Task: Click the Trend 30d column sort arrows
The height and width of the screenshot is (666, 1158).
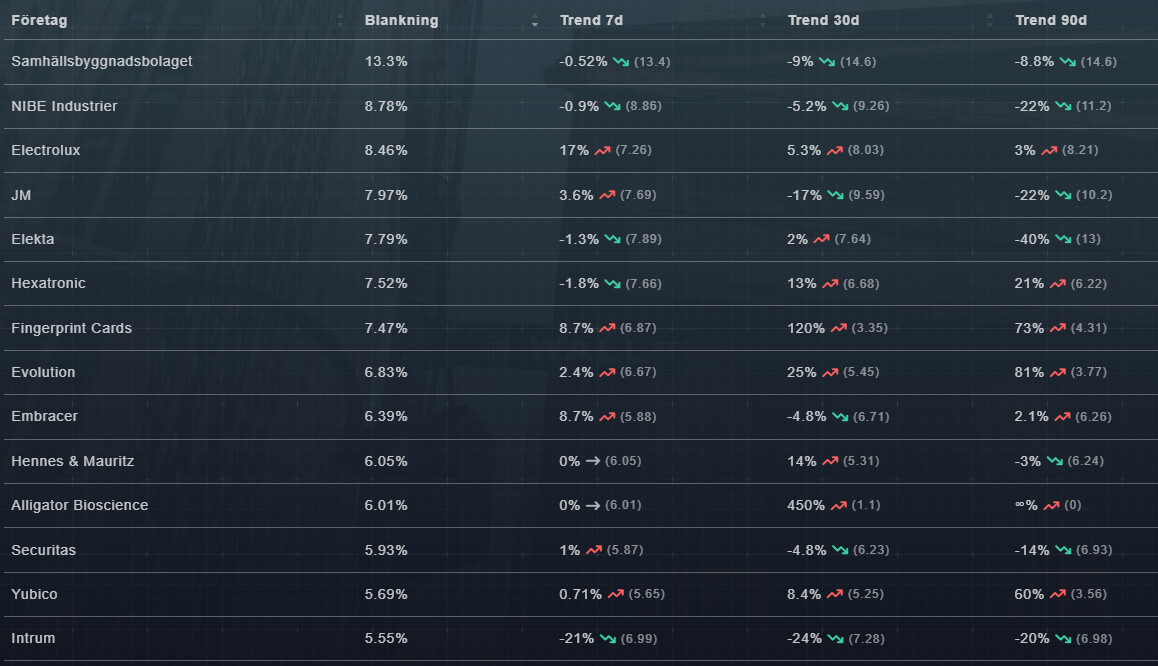Action: click(x=990, y=20)
